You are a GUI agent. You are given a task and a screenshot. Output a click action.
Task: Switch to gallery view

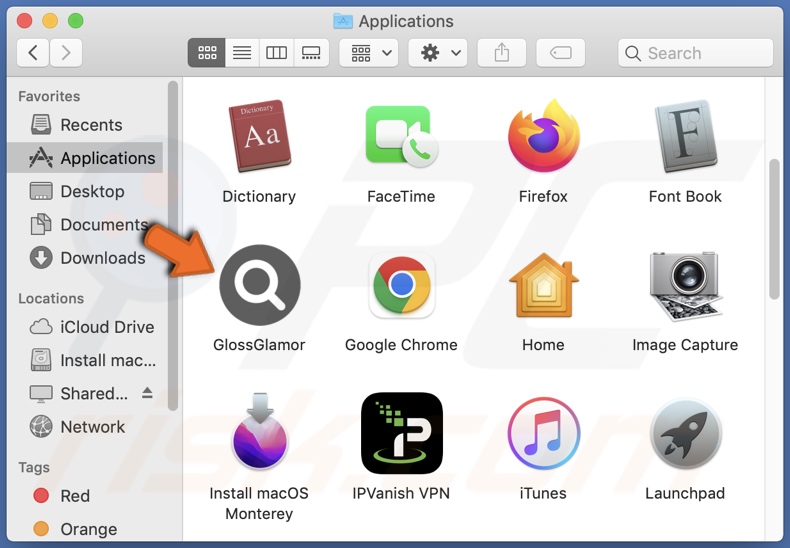coord(311,52)
